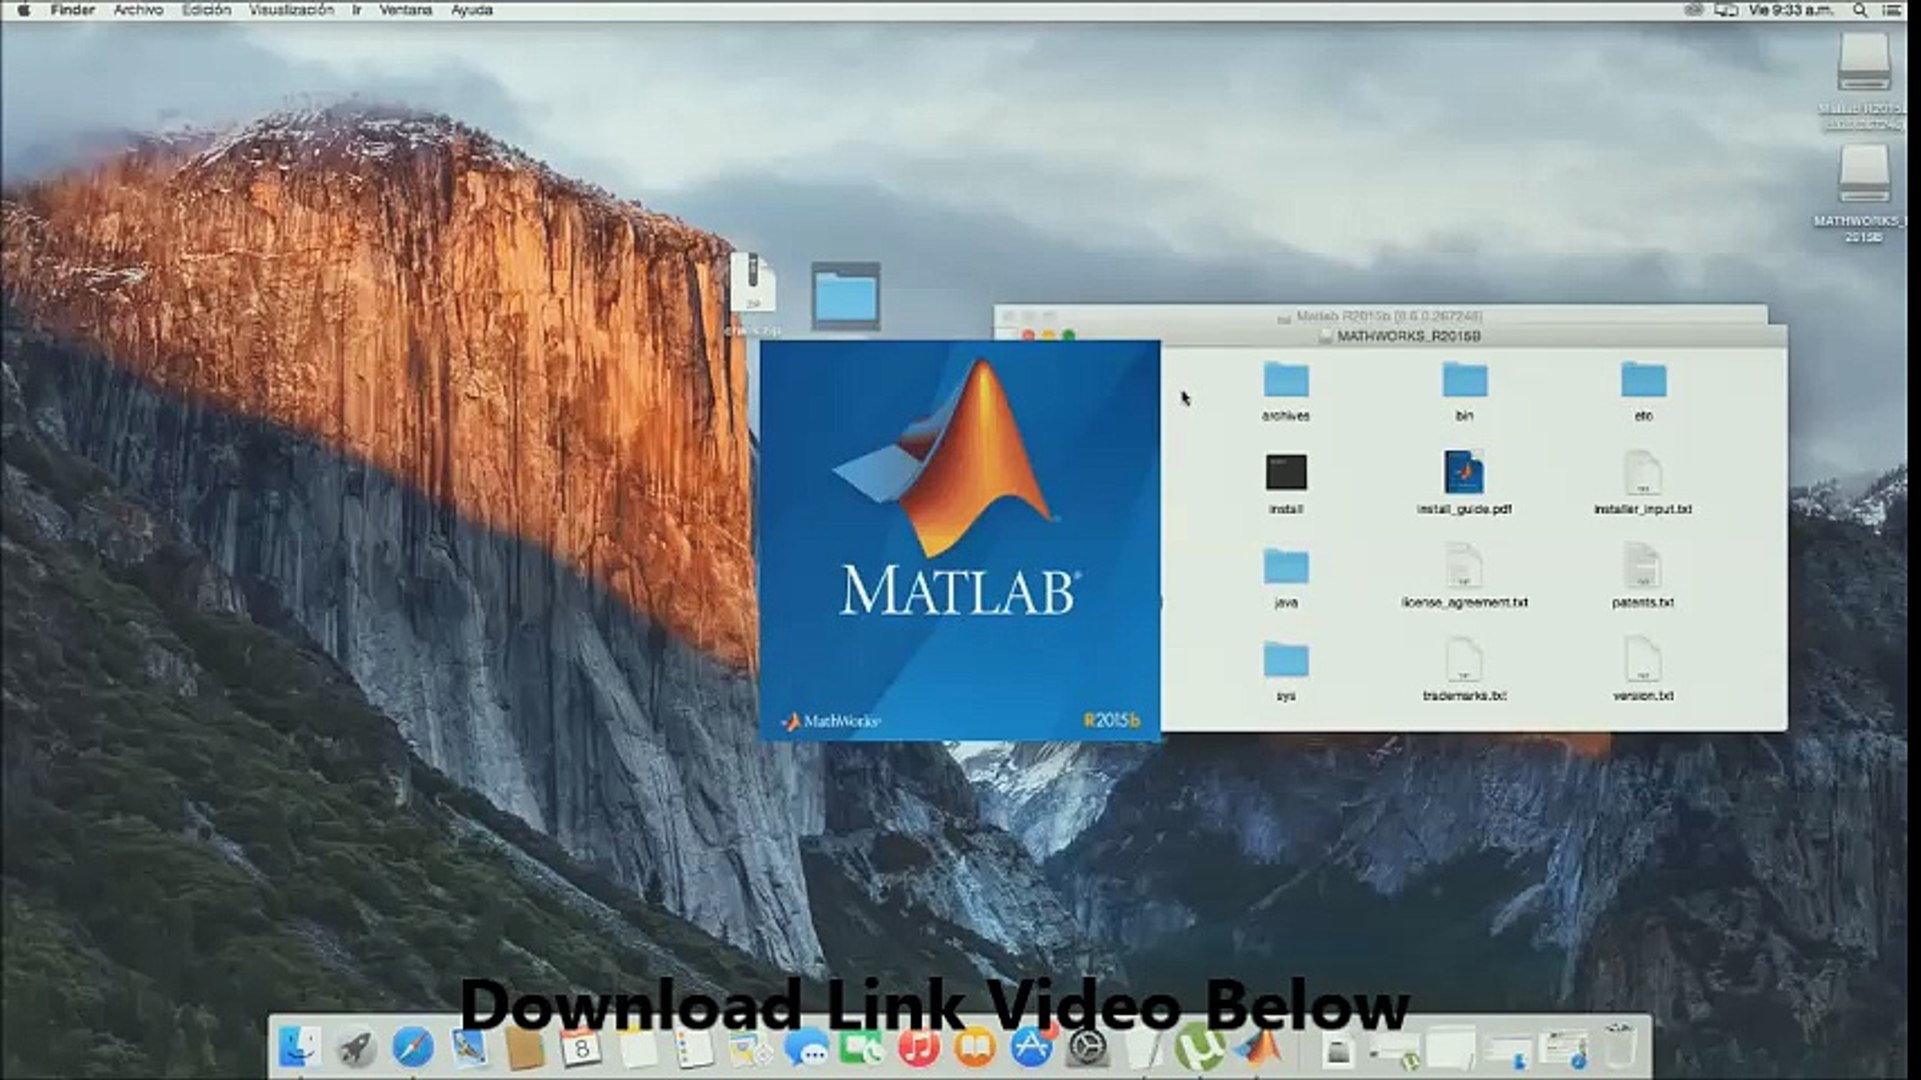This screenshot has width=1921, height=1080.
Task: Click the MATLAB R2015b splash image
Action: [960, 540]
